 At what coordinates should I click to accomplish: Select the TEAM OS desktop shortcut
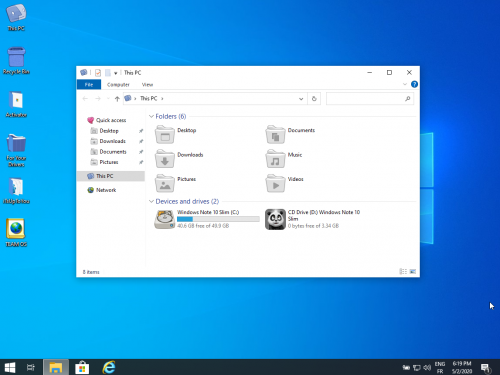point(16,233)
